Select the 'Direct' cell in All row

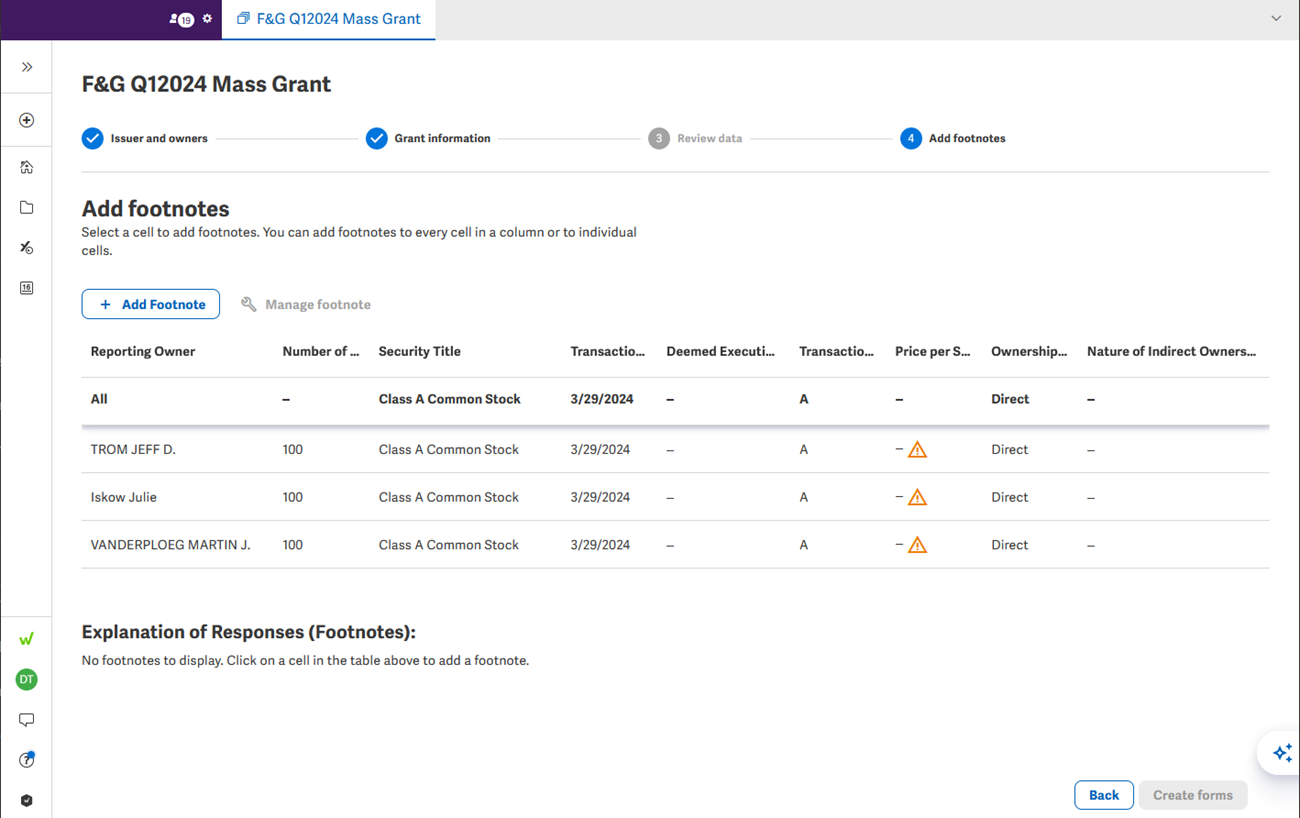coord(1010,399)
